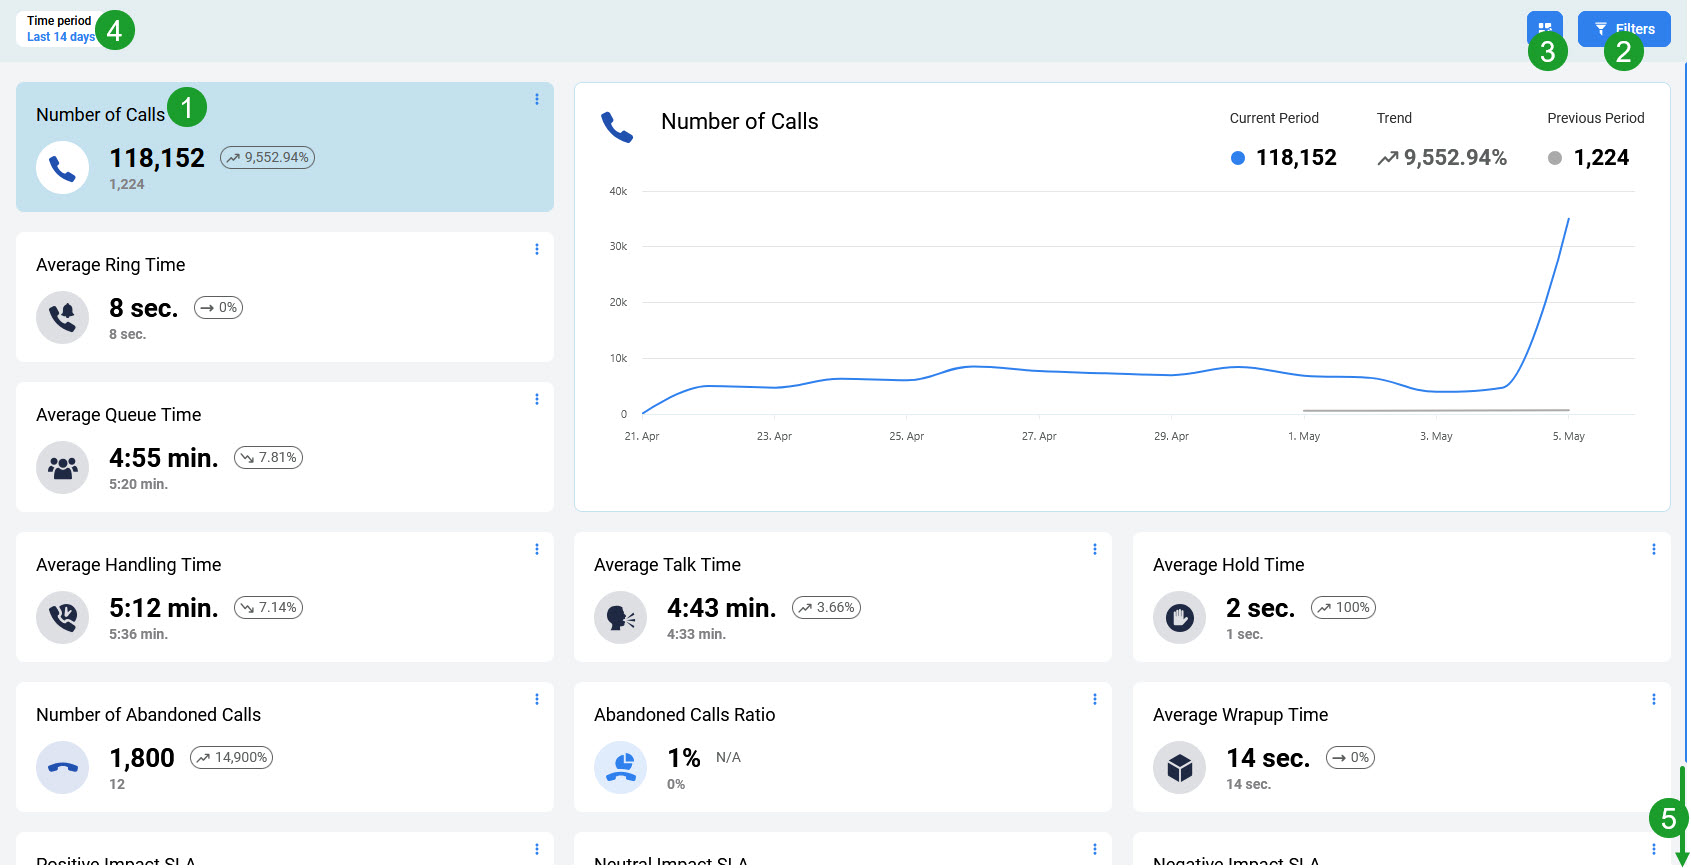Screen dimensions: 1691x868
Task: Click the Average Queue Time people icon
Action: [x=62, y=467]
